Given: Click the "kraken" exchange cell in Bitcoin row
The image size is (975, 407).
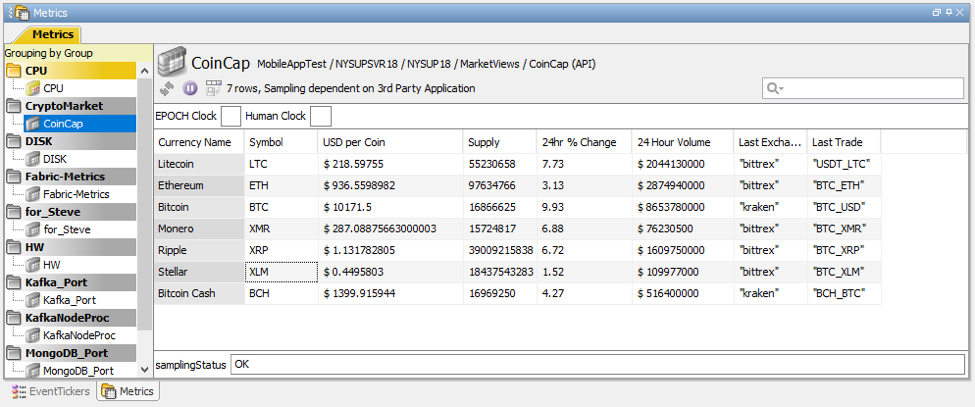Looking at the screenshot, I should pyautogui.click(x=770, y=207).
